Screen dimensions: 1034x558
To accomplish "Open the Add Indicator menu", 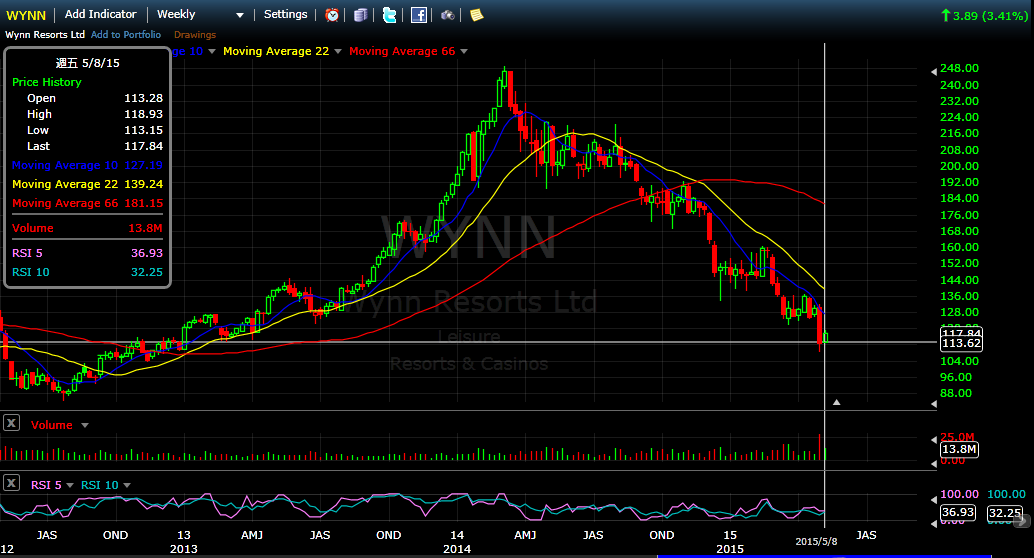I will click(x=100, y=15).
